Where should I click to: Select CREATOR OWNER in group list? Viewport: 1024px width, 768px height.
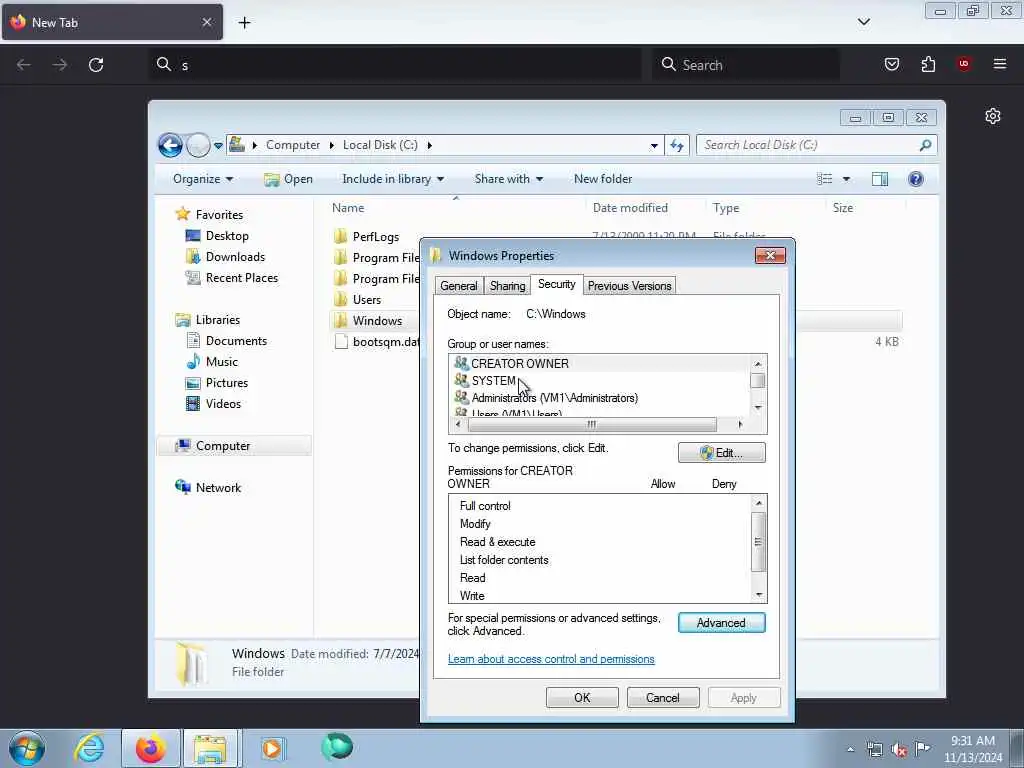(520, 364)
